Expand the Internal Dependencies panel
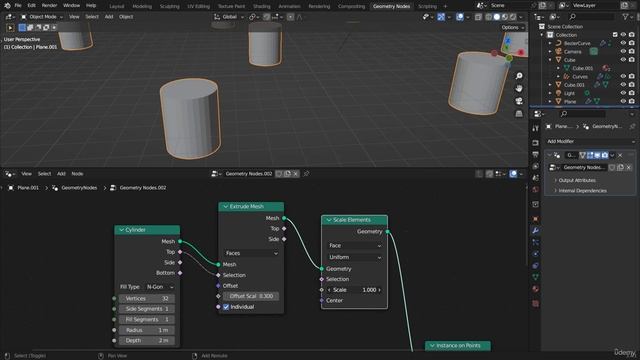 pyautogui.click(x=582, y=191)
